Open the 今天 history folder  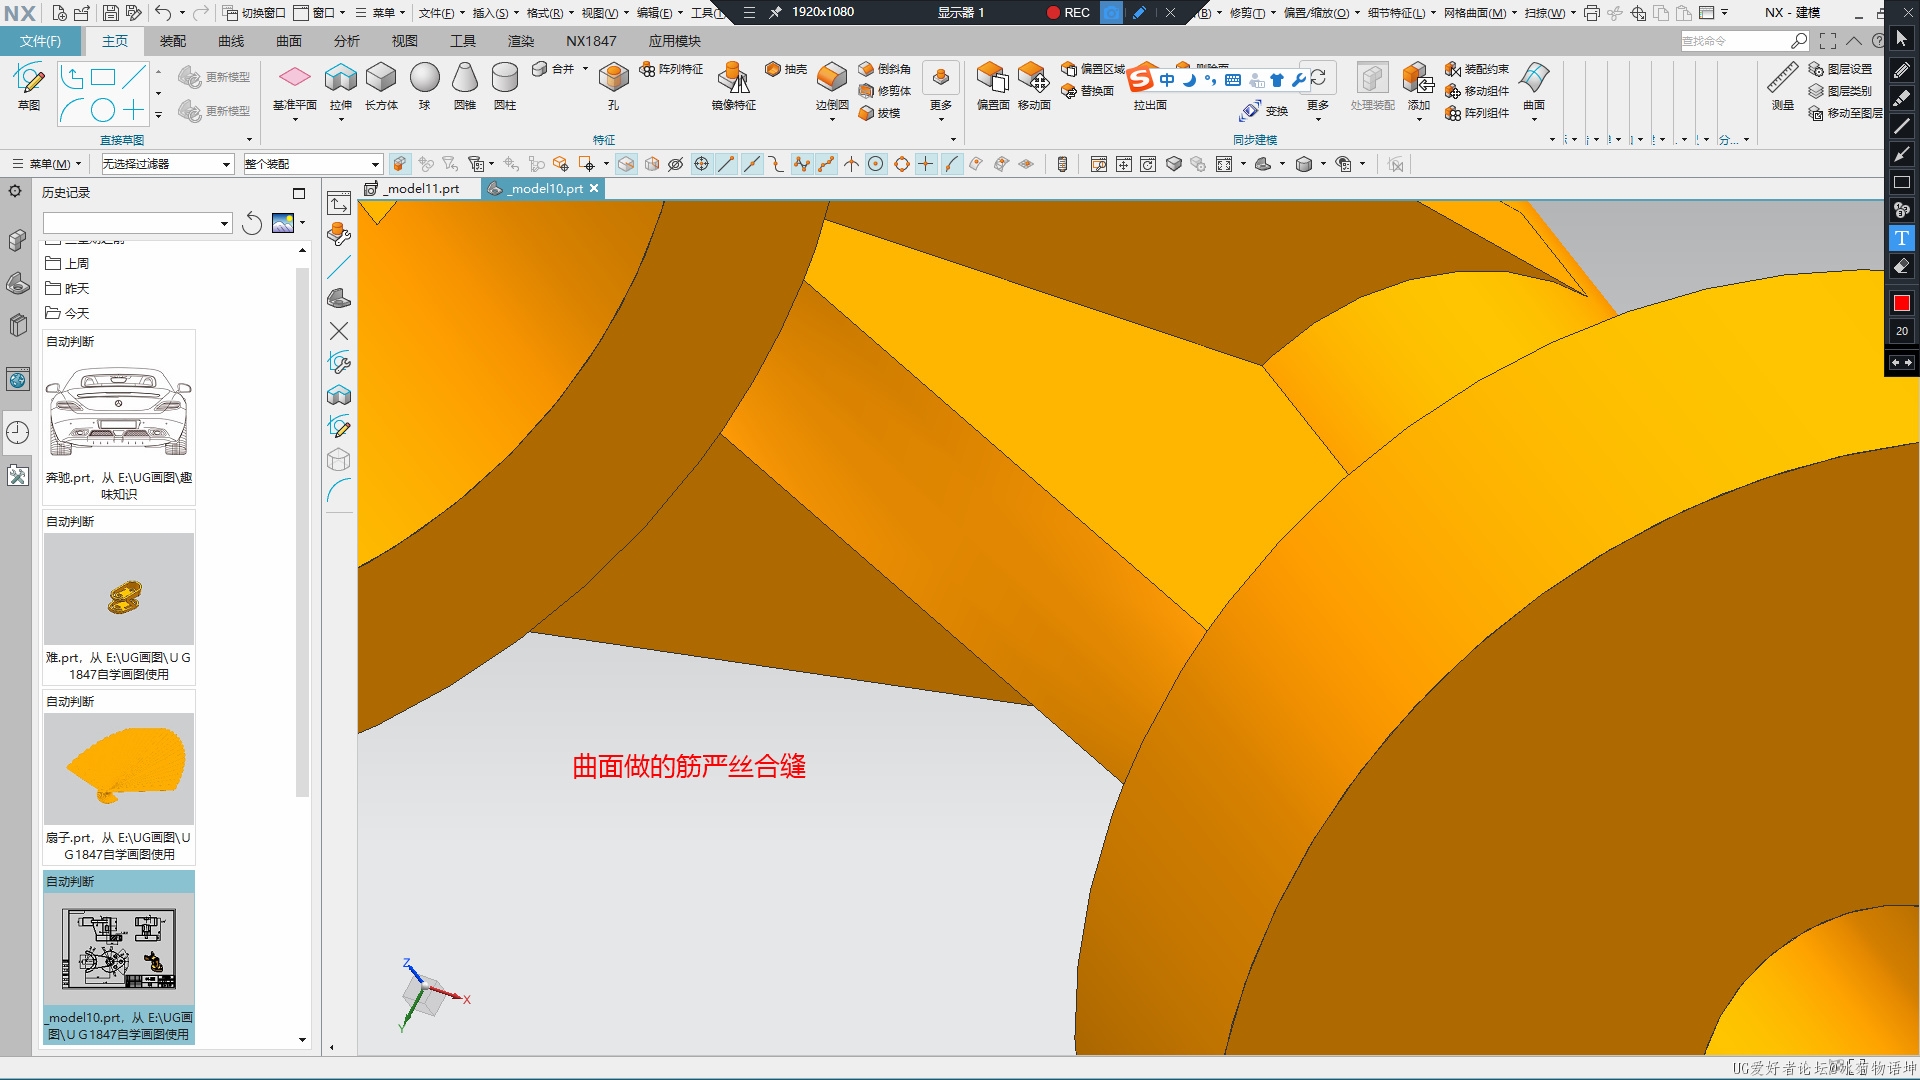pos(68,313)
